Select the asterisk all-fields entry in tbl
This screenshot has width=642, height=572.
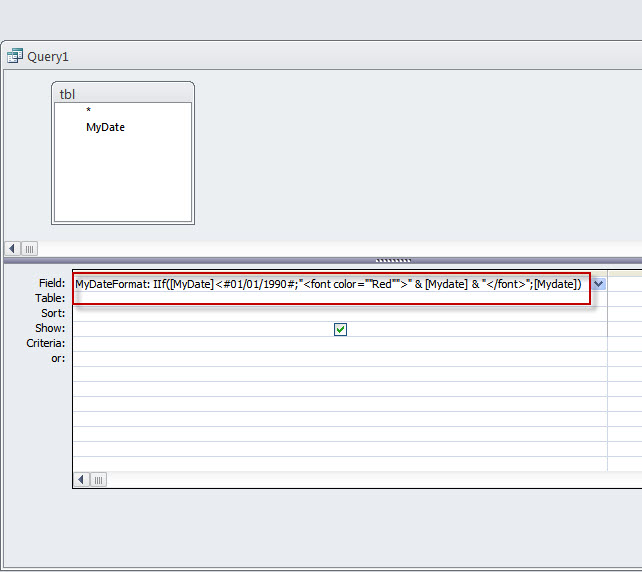click(x=88, y=110)
